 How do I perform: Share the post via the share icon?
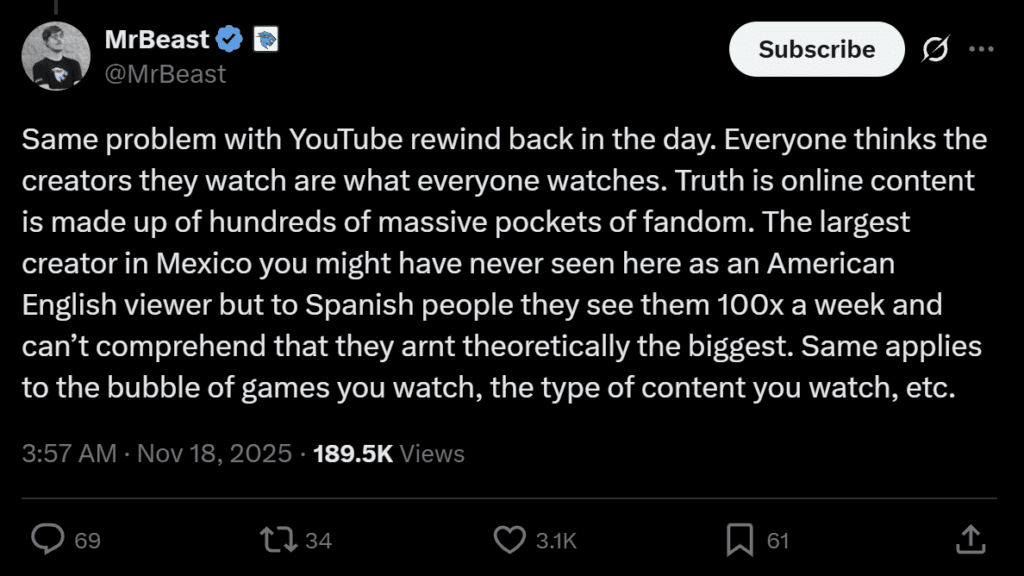[971, 540]
